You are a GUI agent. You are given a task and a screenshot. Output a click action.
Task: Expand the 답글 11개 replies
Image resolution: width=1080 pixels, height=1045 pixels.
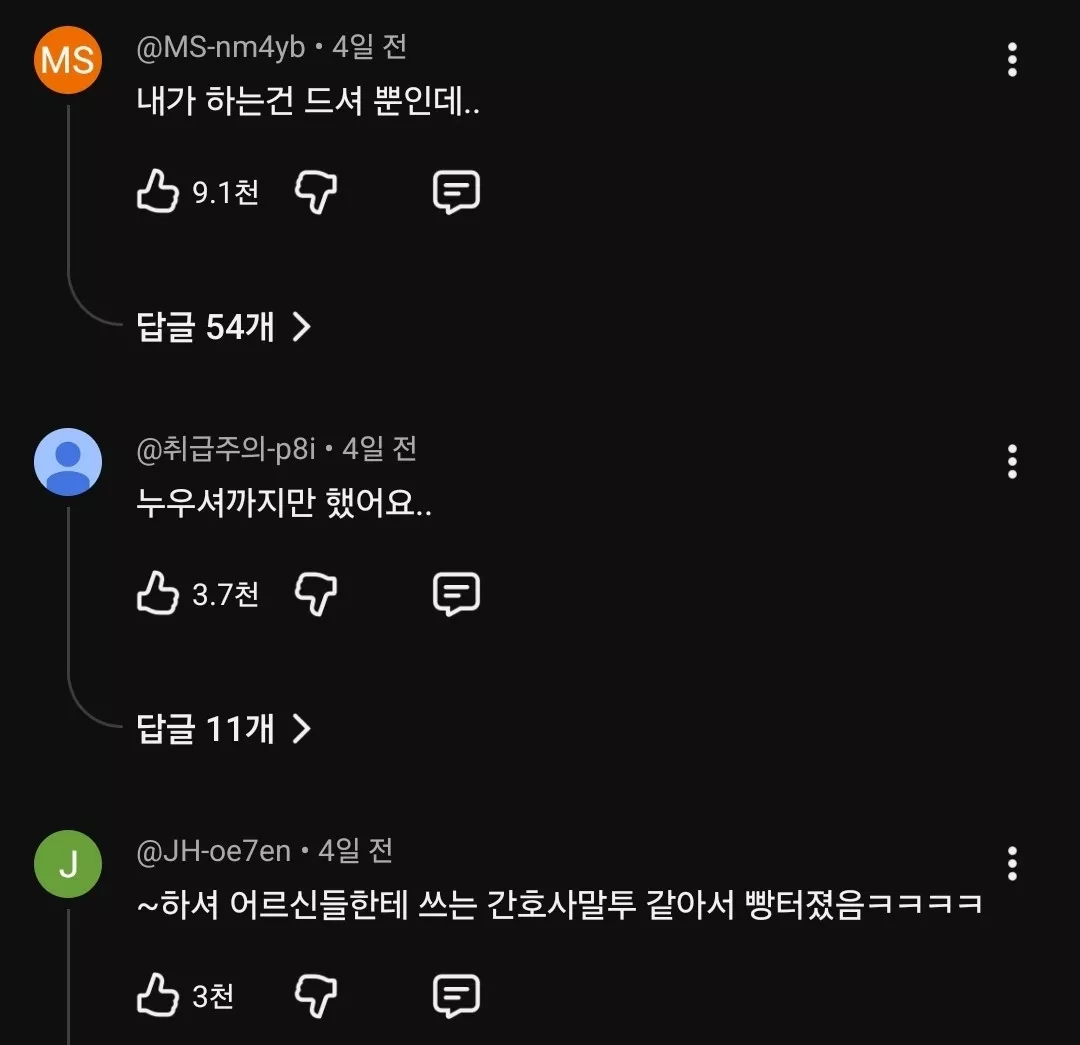[x=205, y=729]
